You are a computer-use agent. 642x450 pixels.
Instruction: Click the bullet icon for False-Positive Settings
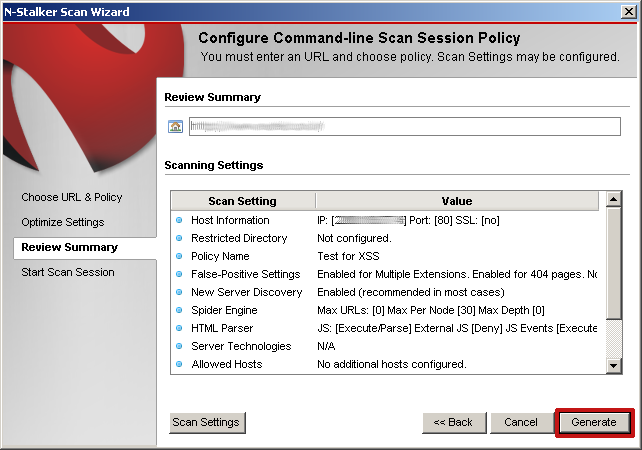(x=179, y=274)
